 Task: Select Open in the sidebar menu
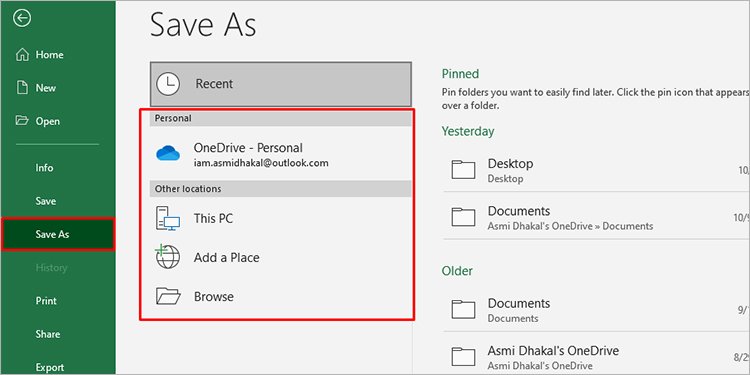(58, 121)
